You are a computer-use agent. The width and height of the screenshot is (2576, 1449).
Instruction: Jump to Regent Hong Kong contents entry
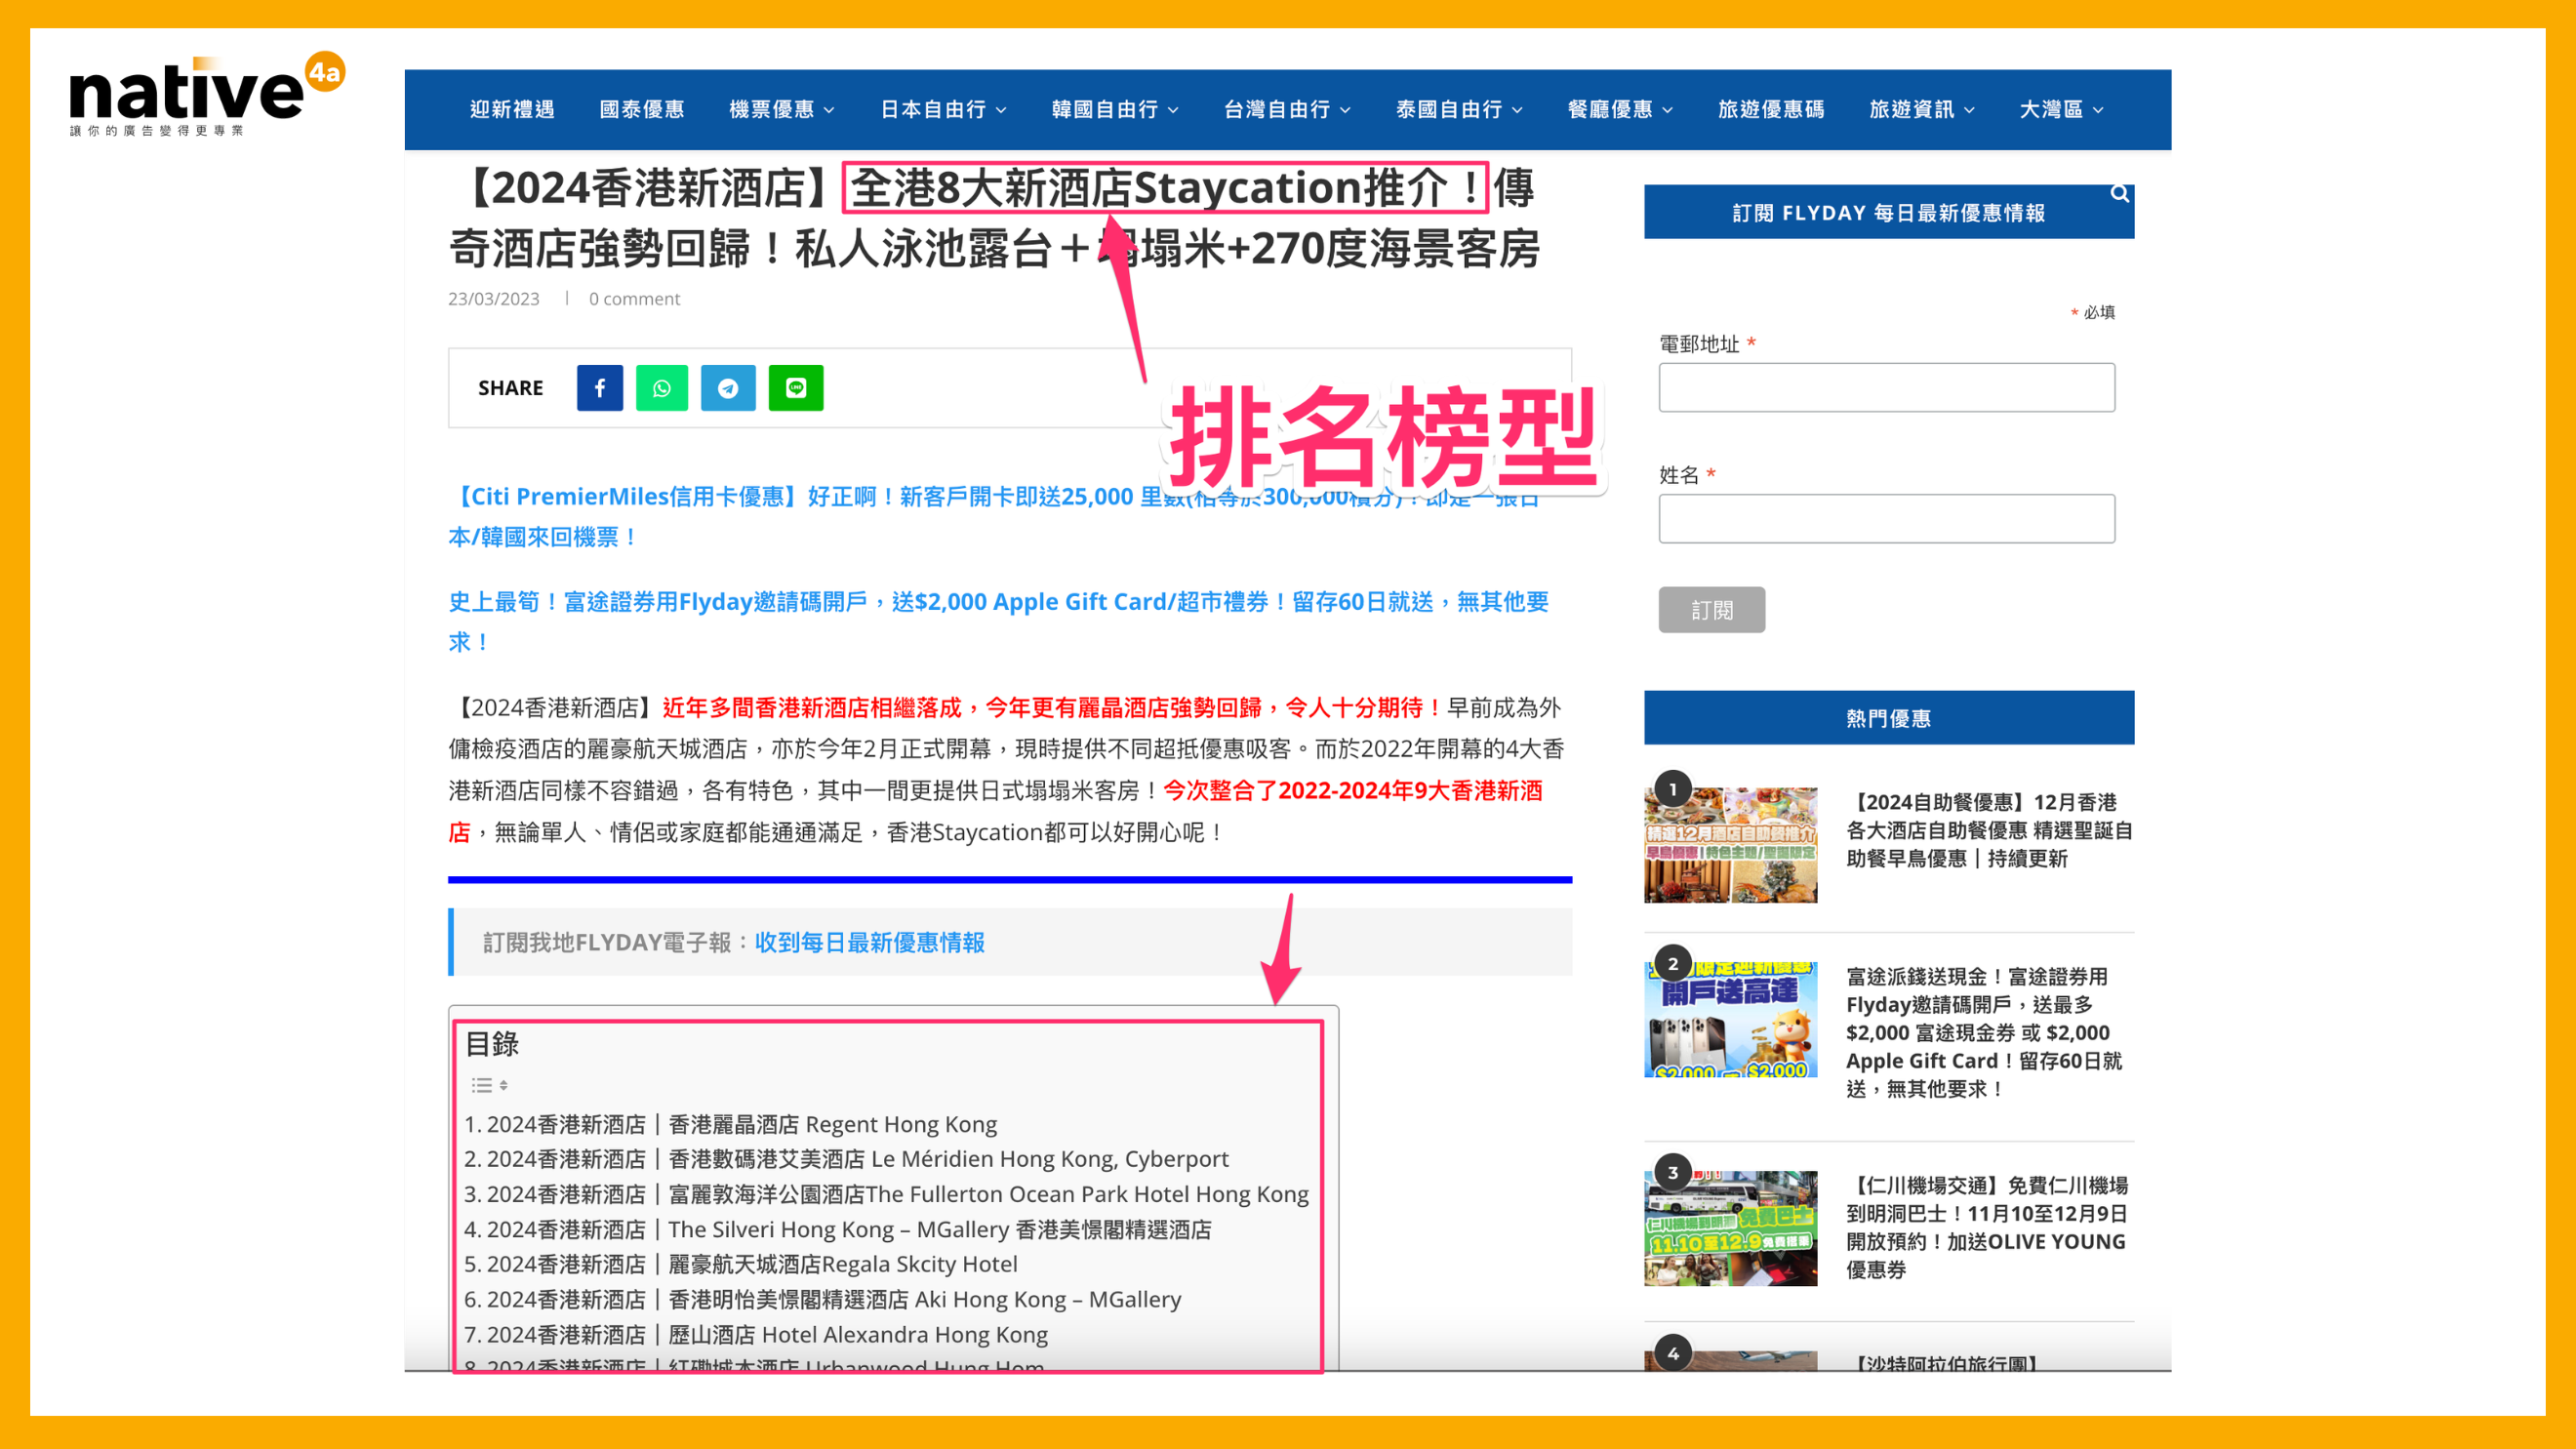pos(740,1124)
